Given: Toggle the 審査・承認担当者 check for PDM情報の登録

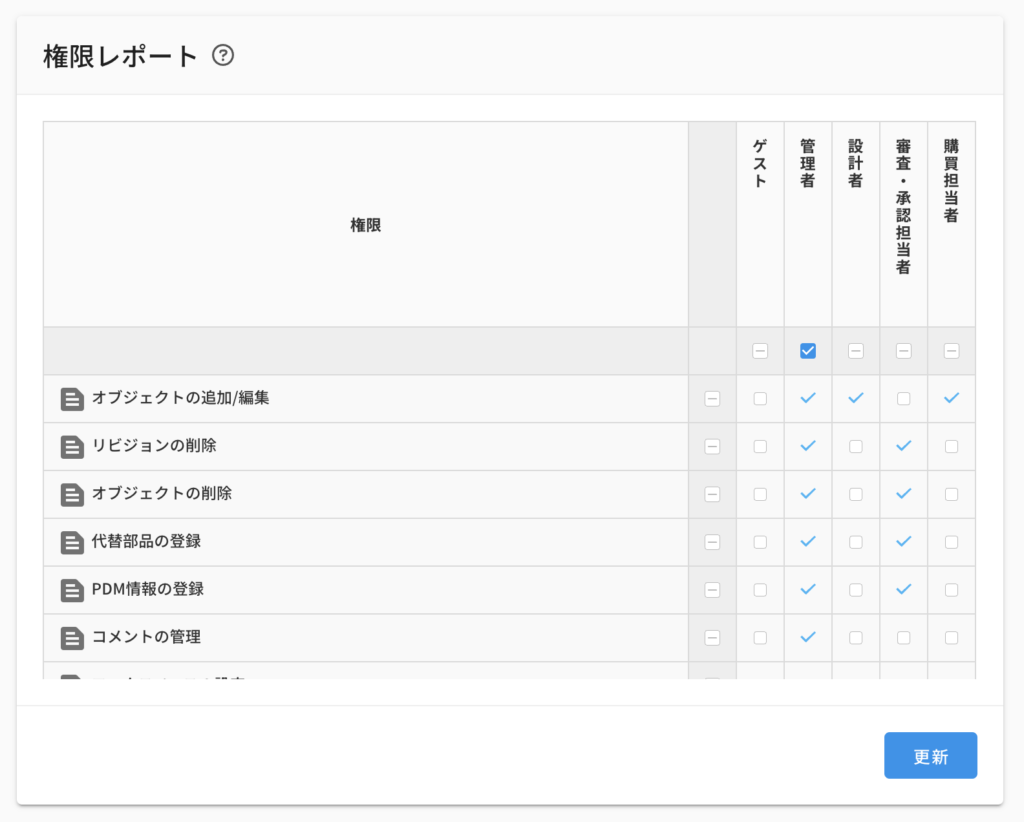Looking at the screenshot, I should (x=902, y=590).
